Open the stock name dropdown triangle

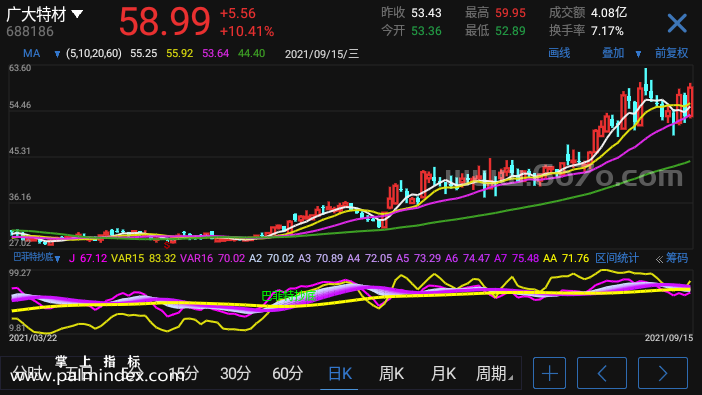(x=77, y=14)
